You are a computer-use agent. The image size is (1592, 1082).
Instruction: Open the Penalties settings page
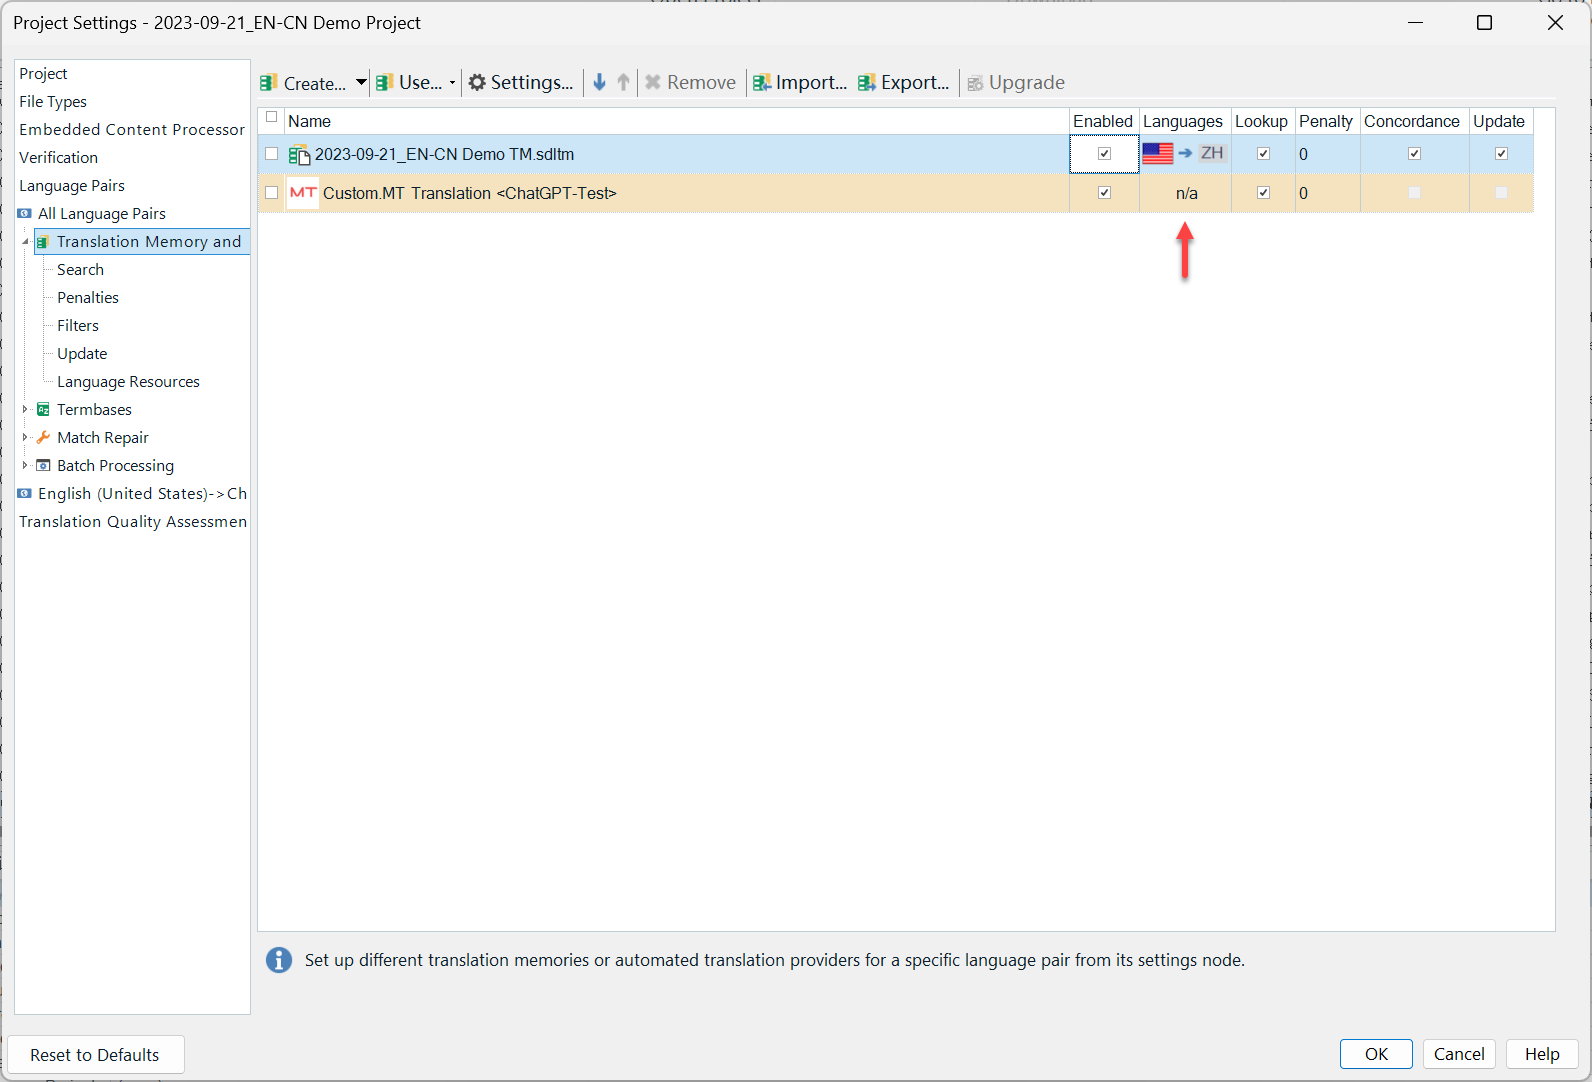coord(88,298)
